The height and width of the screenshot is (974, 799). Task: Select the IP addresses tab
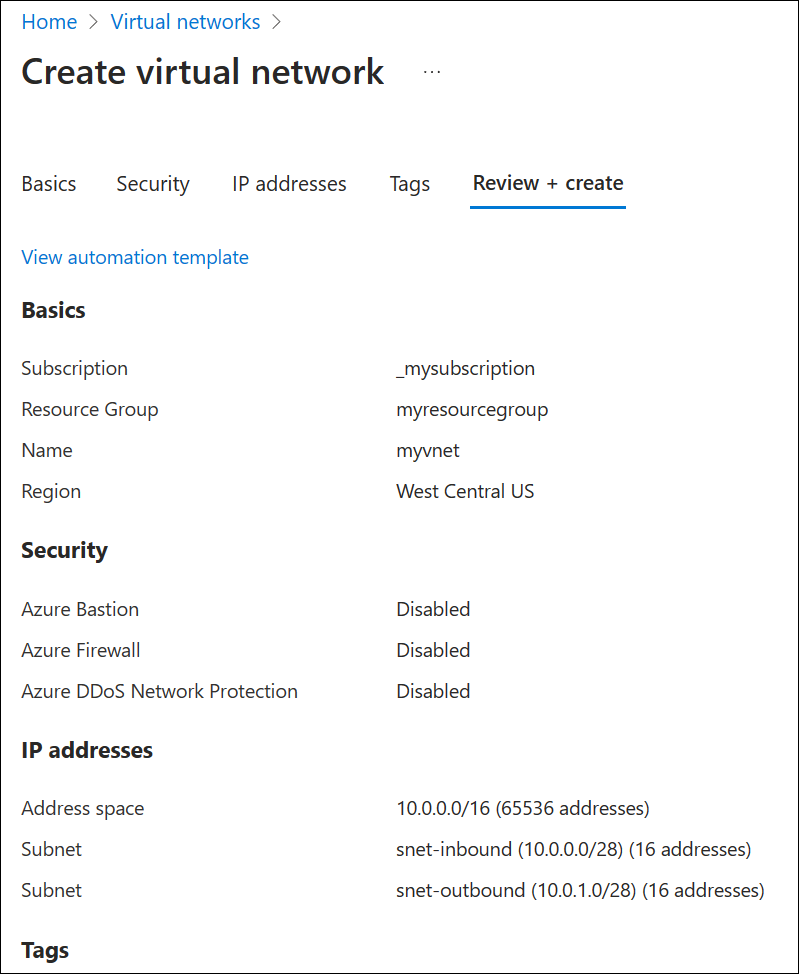tap(289, 183)
